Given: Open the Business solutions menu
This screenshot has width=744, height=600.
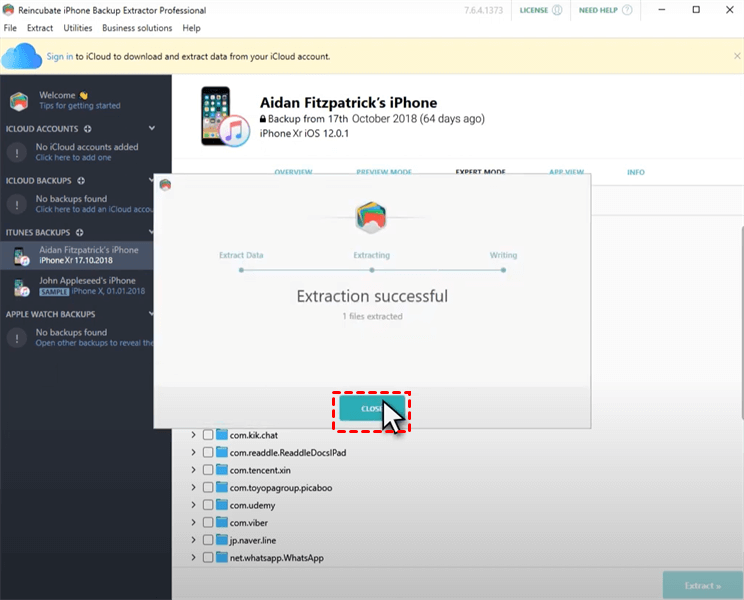Looking at the screenshot, I should point(137,28).
